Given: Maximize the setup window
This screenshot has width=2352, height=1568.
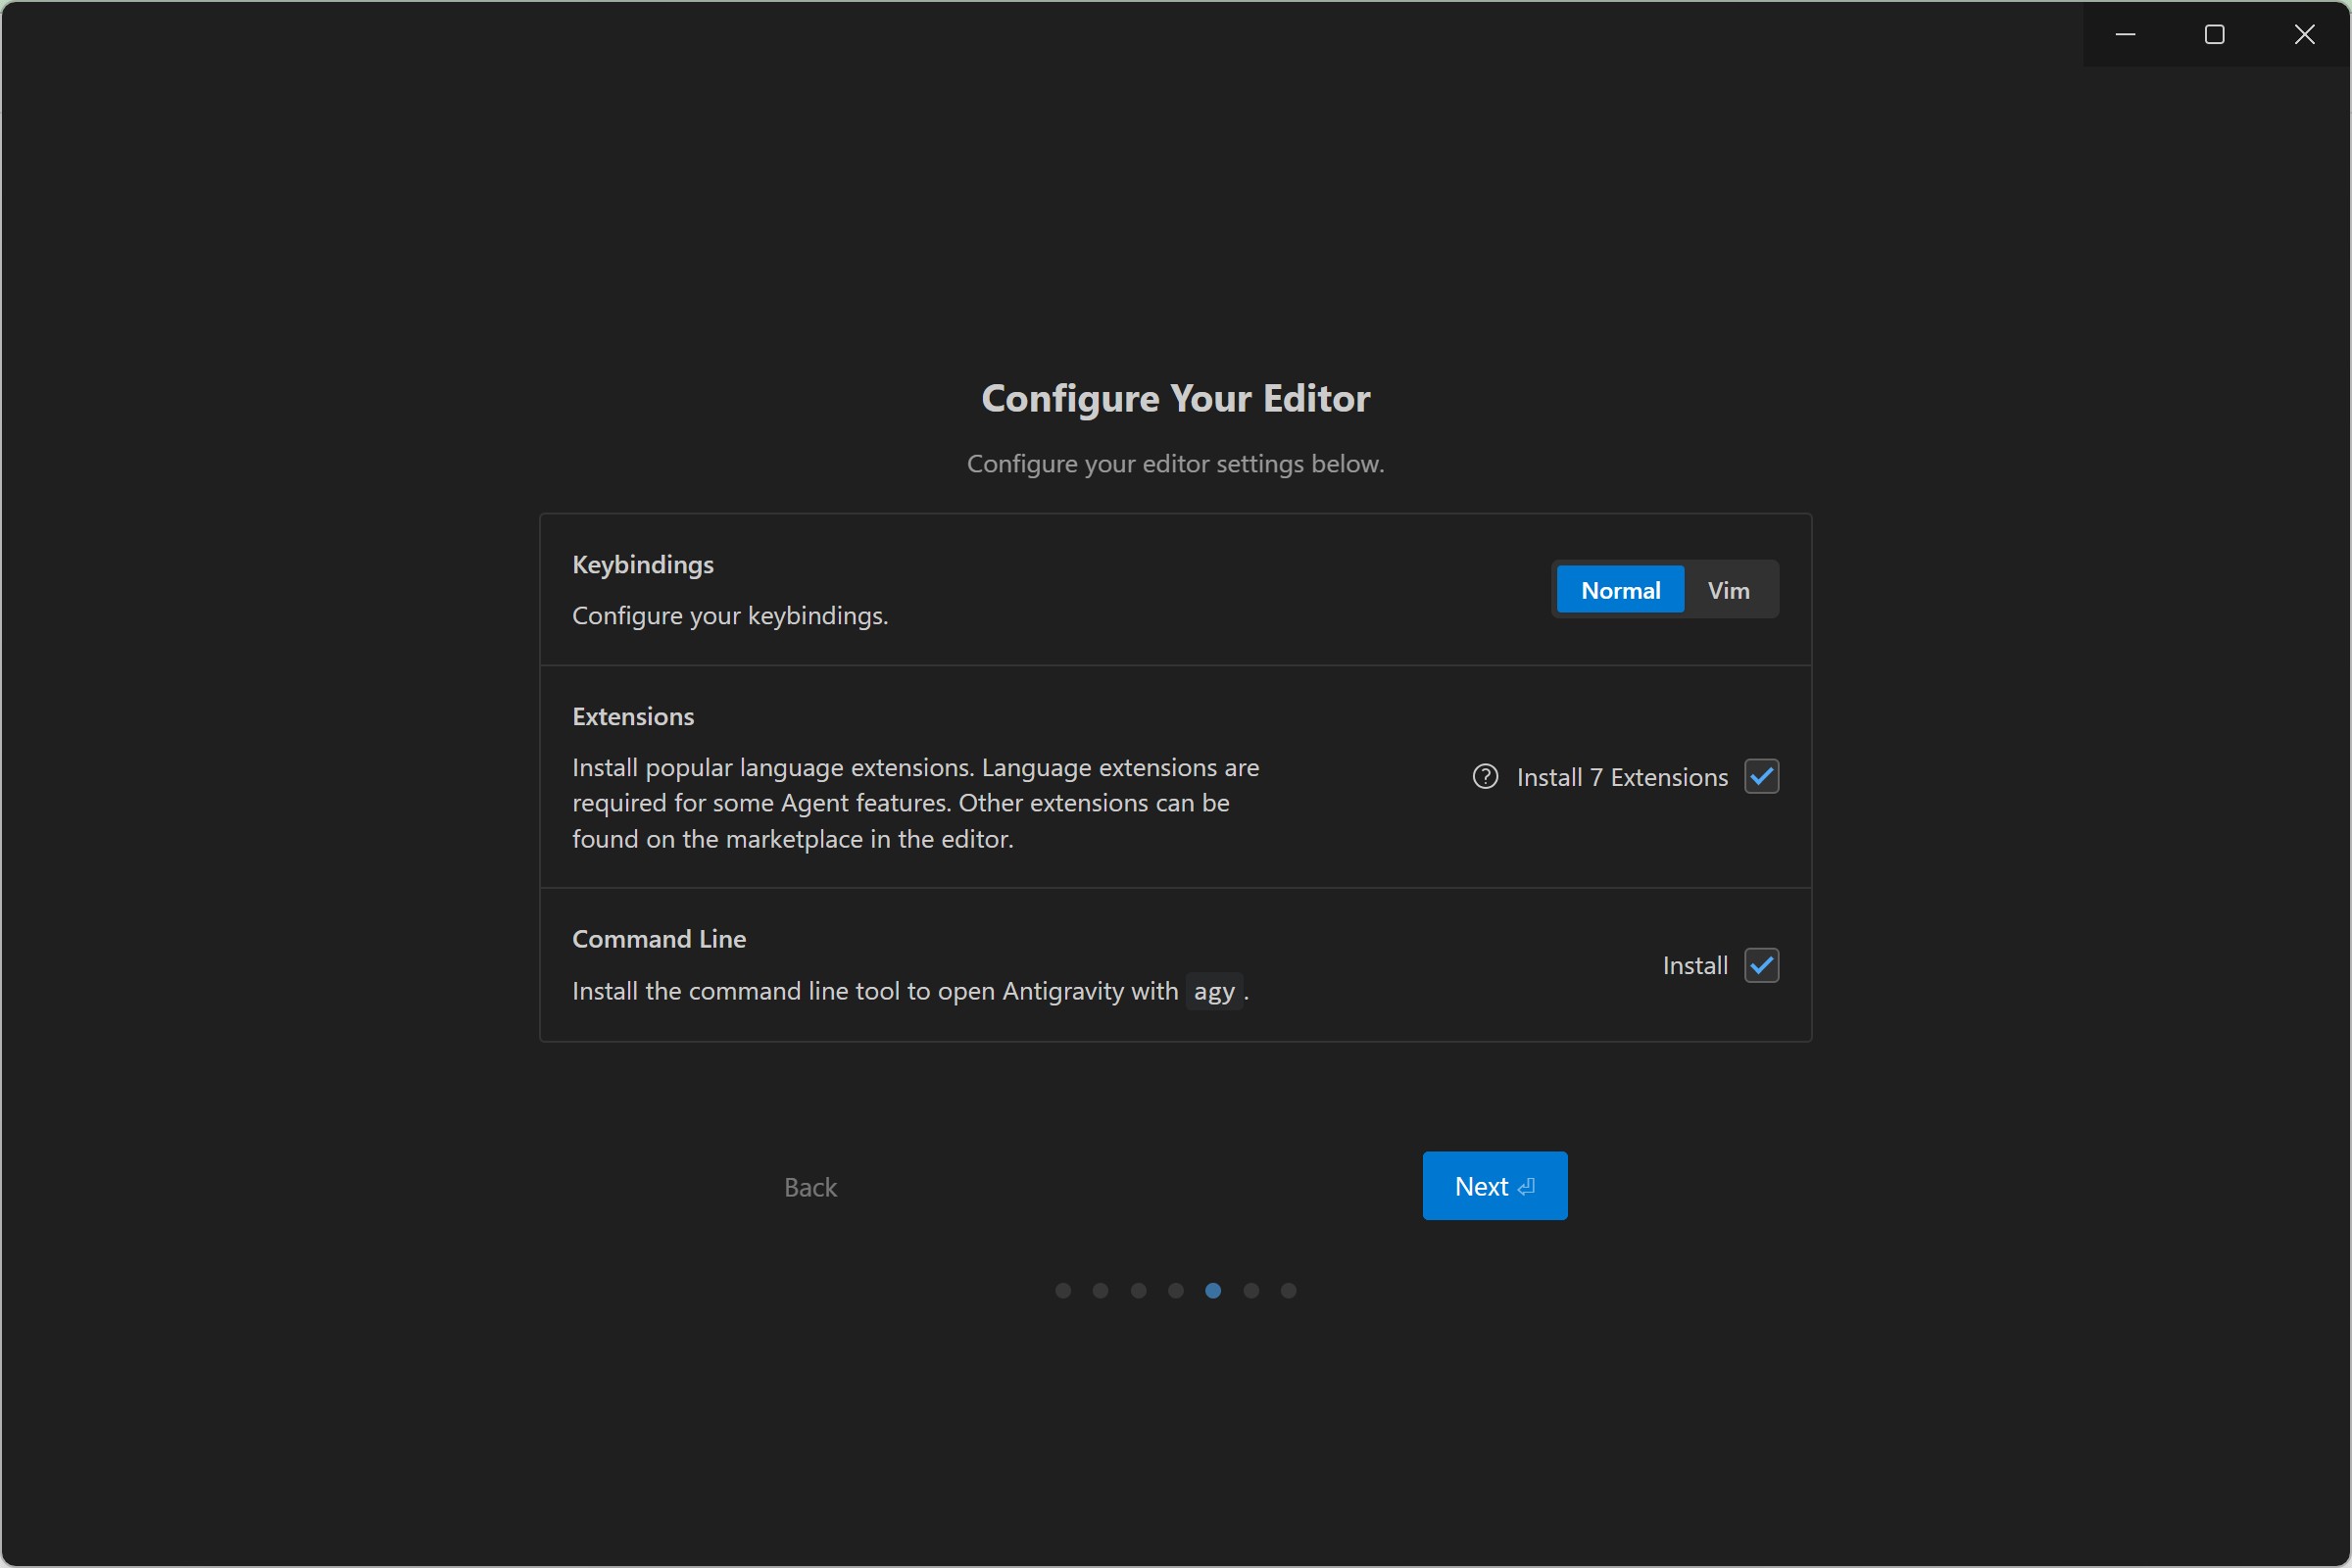Looking at the screenshot, I should (2215, 35).
